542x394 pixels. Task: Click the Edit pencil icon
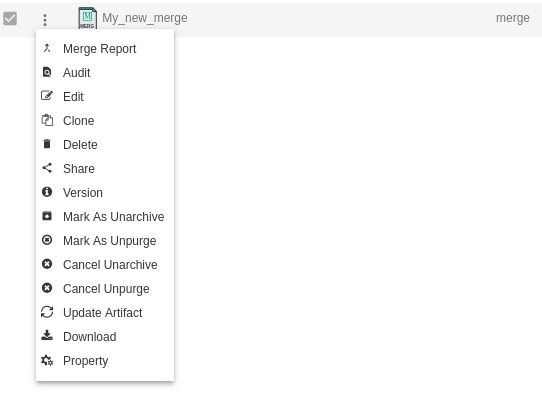click(47, 96)
